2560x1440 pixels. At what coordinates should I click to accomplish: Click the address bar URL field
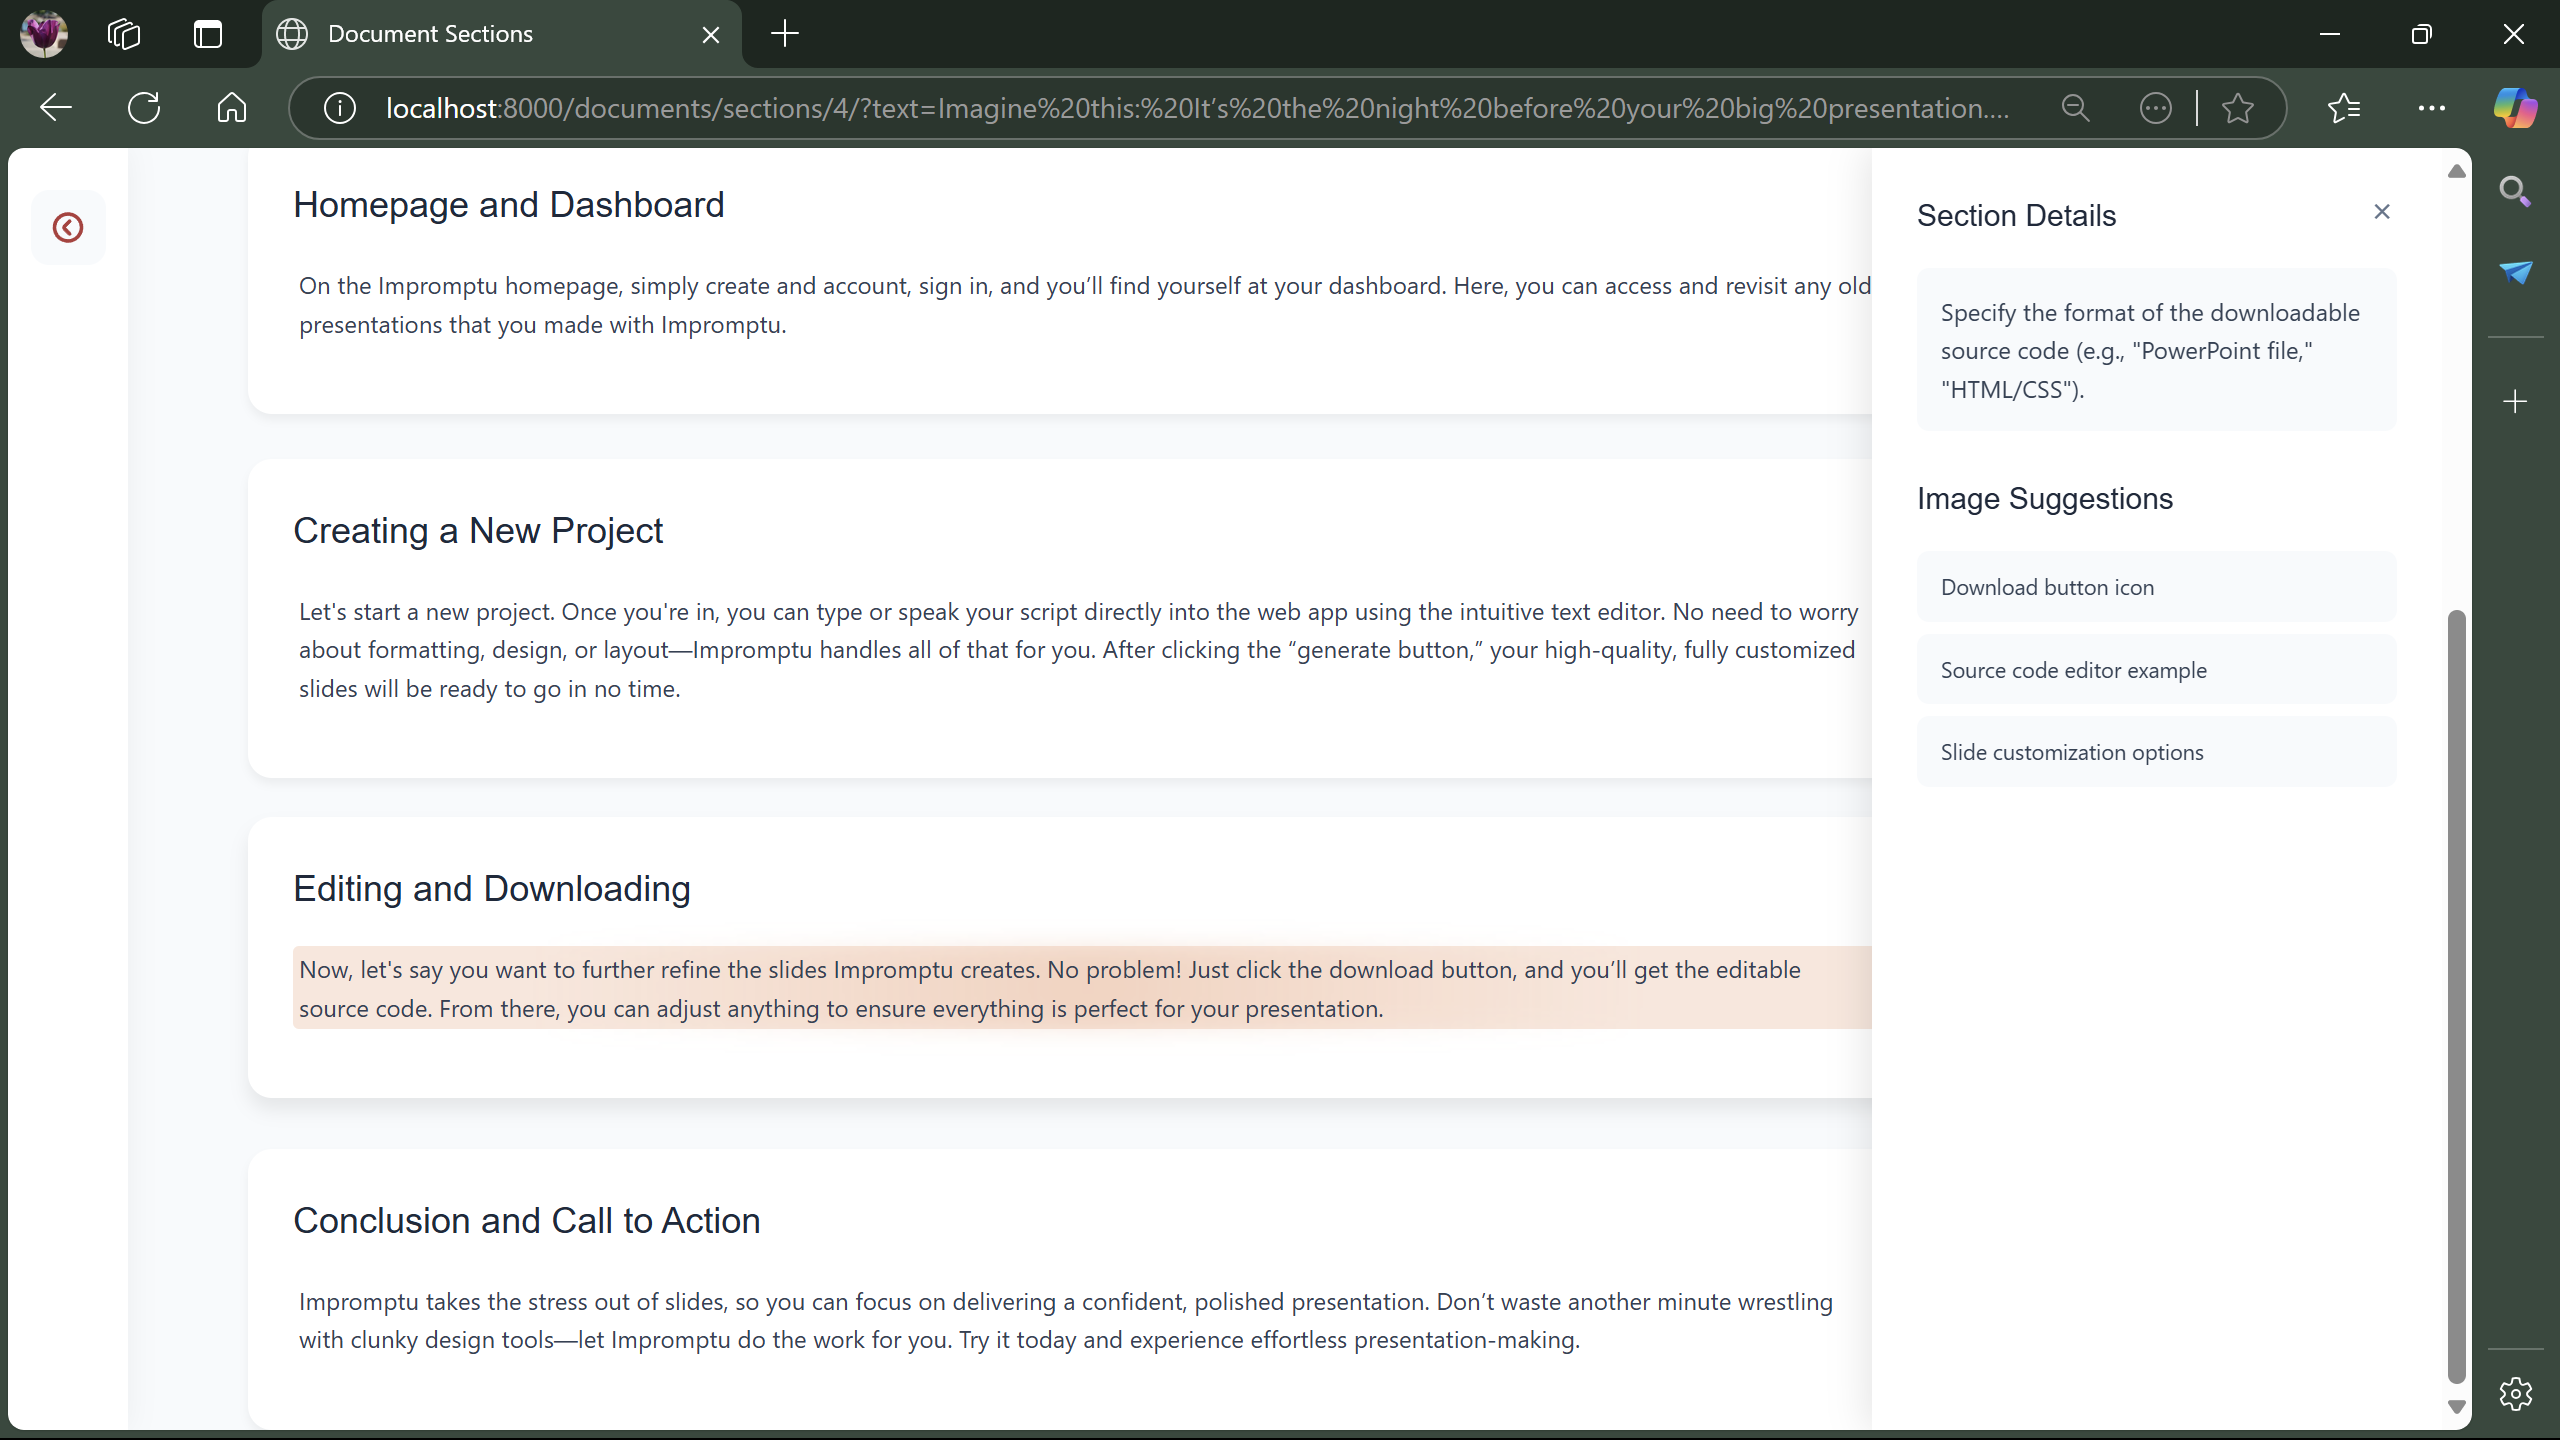point(1195,108)
